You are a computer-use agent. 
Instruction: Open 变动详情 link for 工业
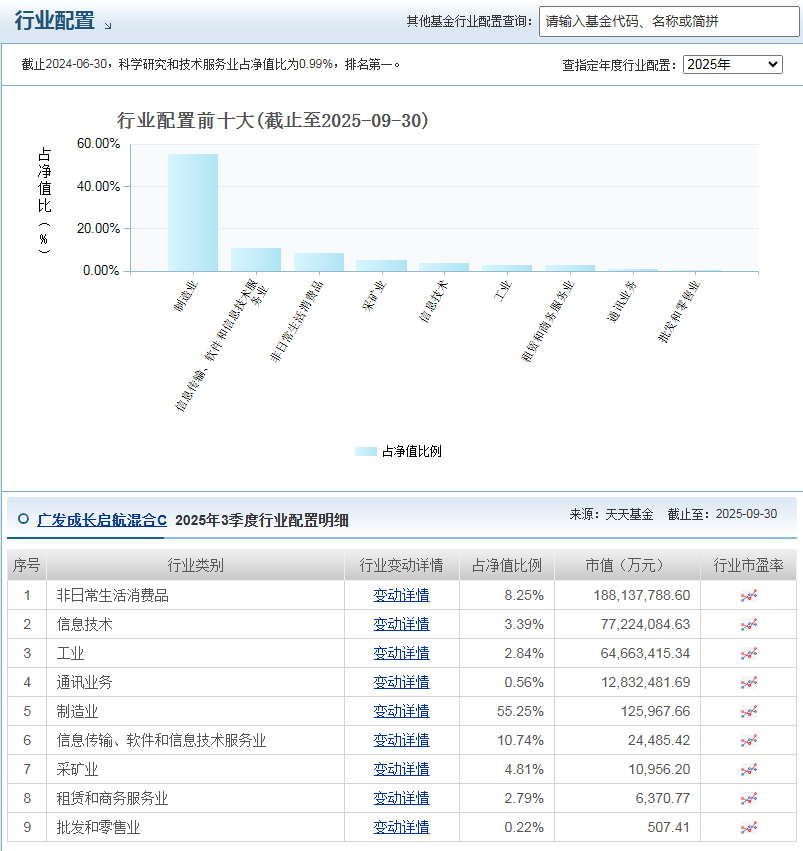tap(402, 653)
